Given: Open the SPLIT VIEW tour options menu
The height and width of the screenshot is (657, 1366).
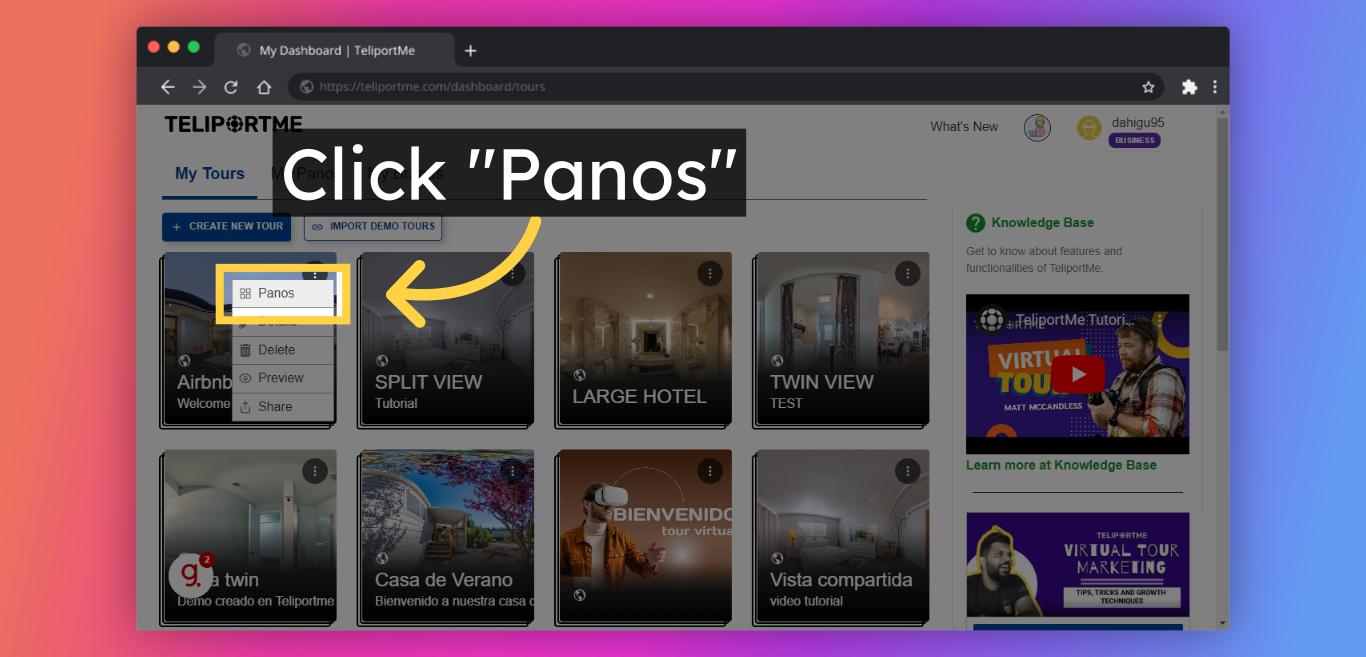Looking at the screenshot, I should coord(513,273).
